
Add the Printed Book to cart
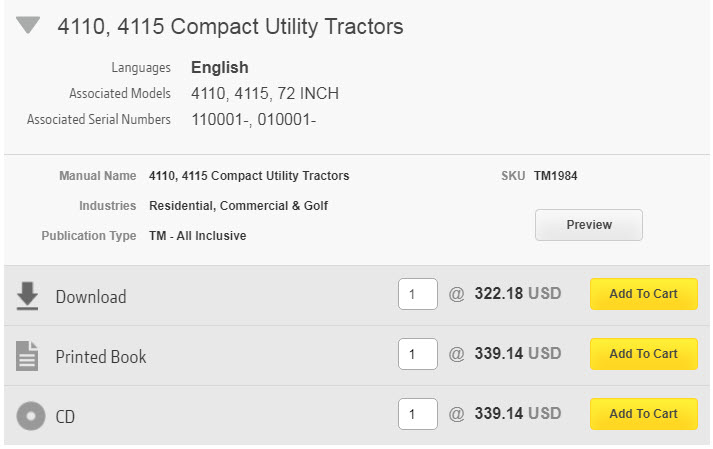pos(643,354)
